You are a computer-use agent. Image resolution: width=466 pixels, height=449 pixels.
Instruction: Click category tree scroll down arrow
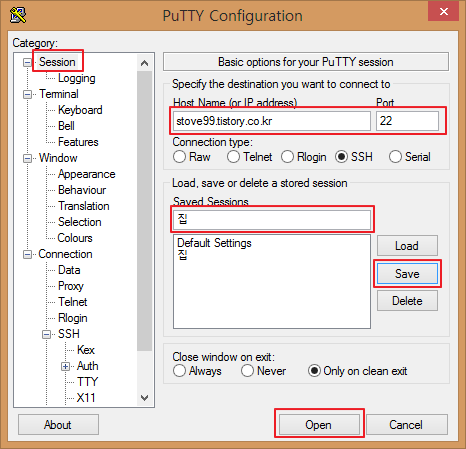click(144, 397)
